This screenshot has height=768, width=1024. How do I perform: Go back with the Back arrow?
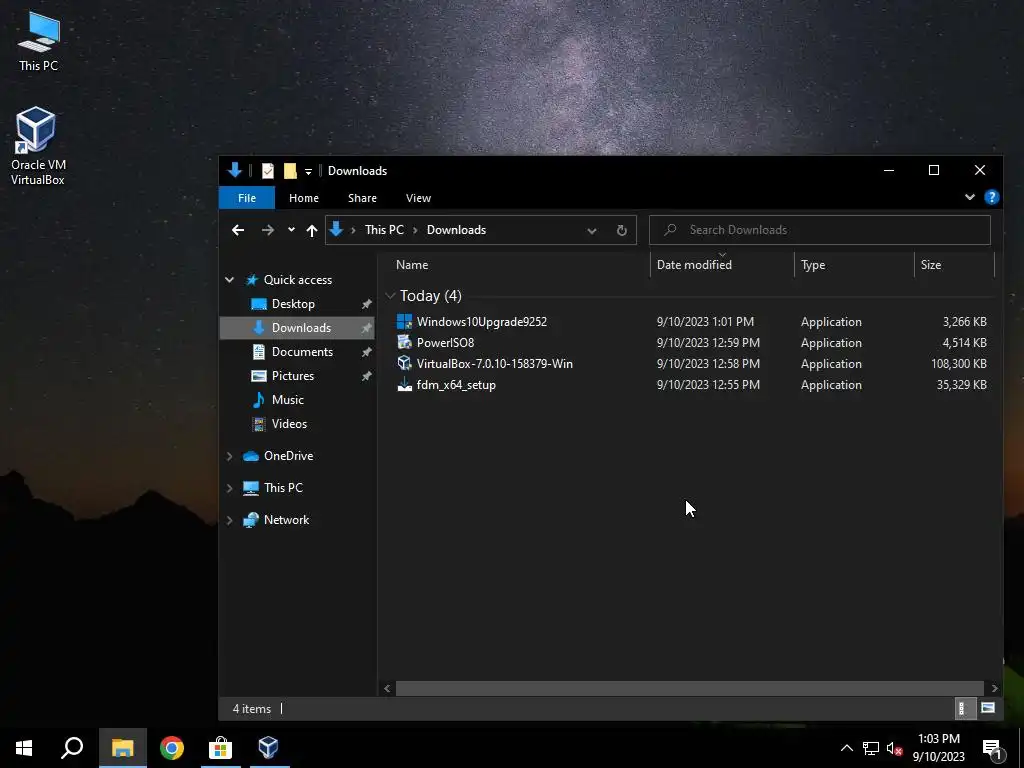(x=238, y=230)
